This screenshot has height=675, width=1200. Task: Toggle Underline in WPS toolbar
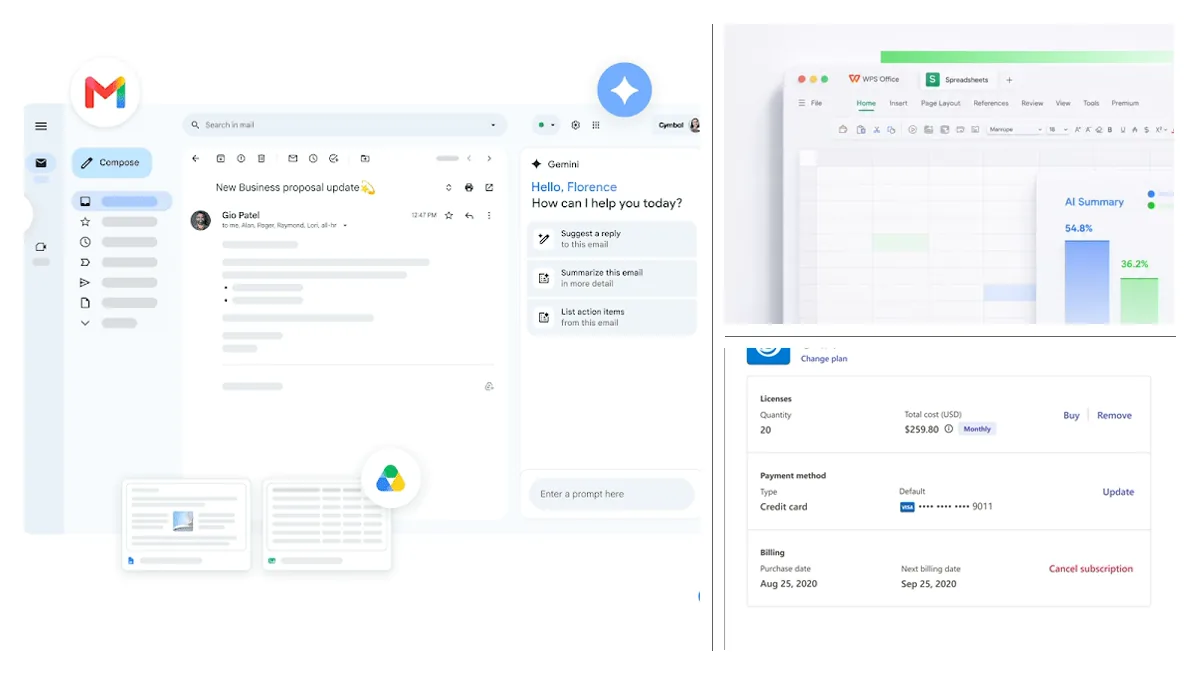click(1123, 129)
